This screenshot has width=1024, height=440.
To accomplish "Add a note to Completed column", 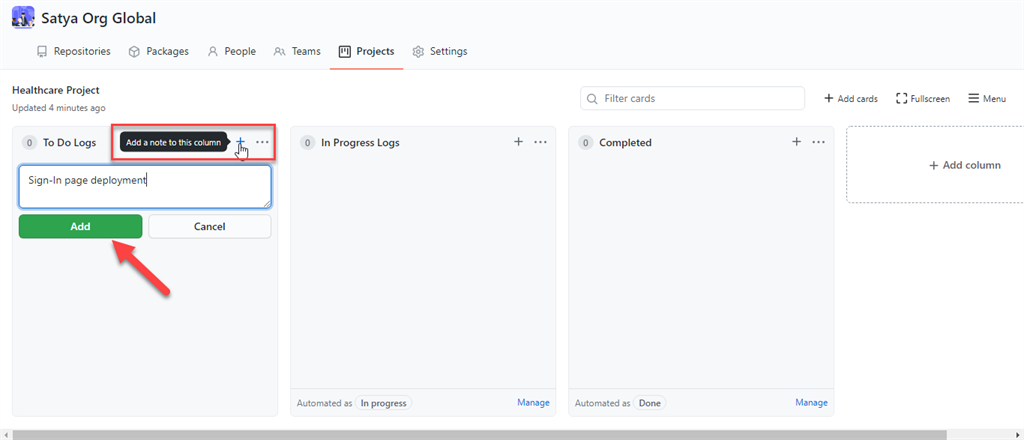I will coord(797,142).
